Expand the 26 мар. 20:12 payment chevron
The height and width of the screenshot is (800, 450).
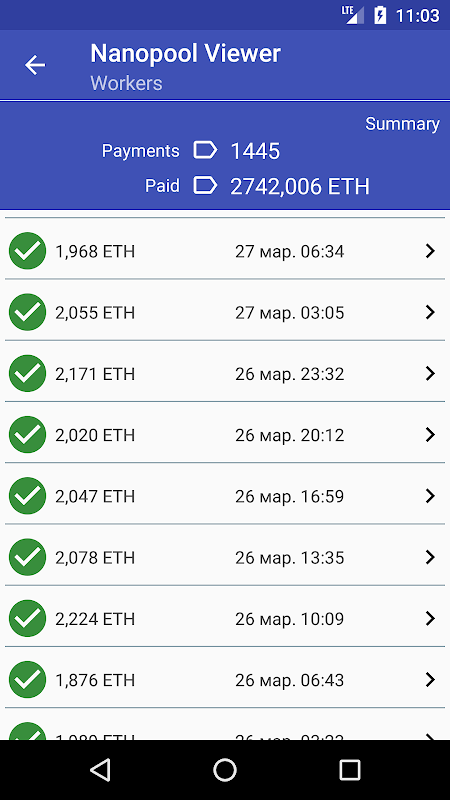click(x=430, y=435)
